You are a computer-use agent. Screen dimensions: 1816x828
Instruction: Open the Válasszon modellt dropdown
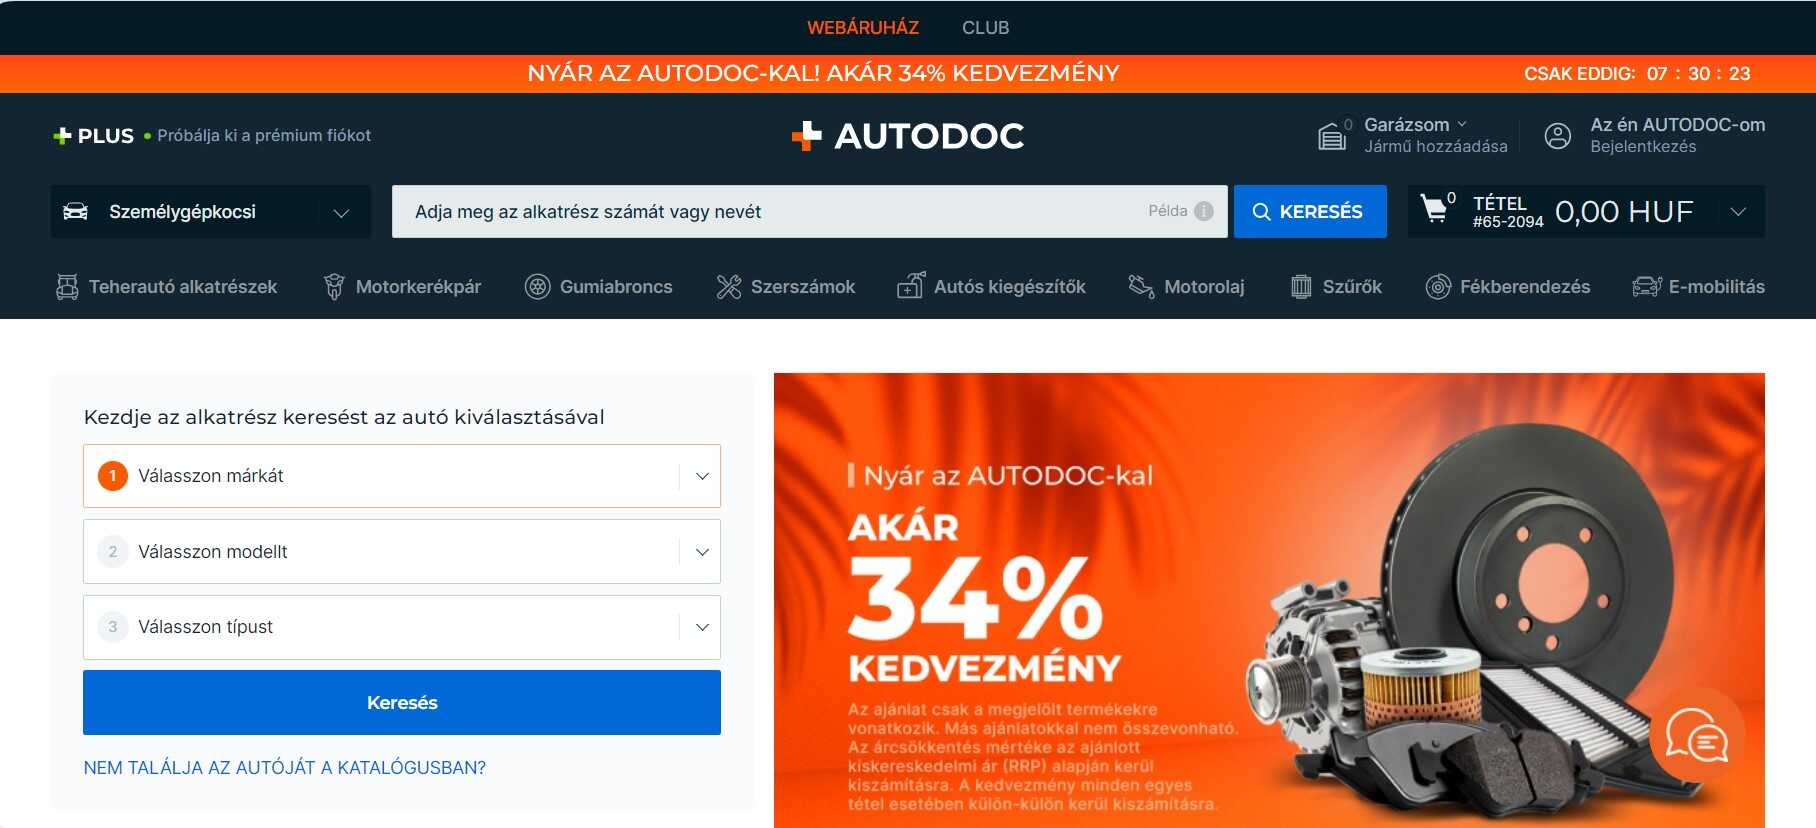click(x=402, y=552)
